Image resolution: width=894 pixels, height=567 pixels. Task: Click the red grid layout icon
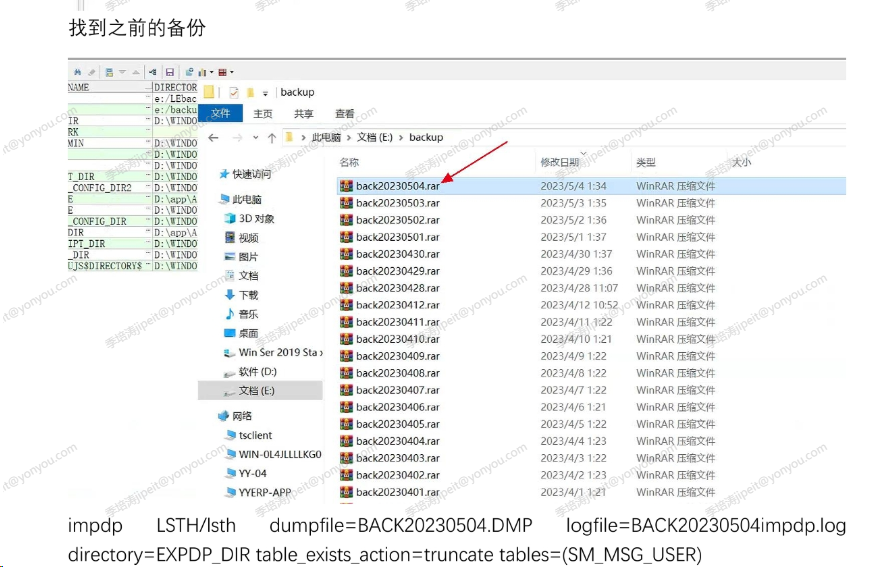pyautogui.click(x=222, y=72)
